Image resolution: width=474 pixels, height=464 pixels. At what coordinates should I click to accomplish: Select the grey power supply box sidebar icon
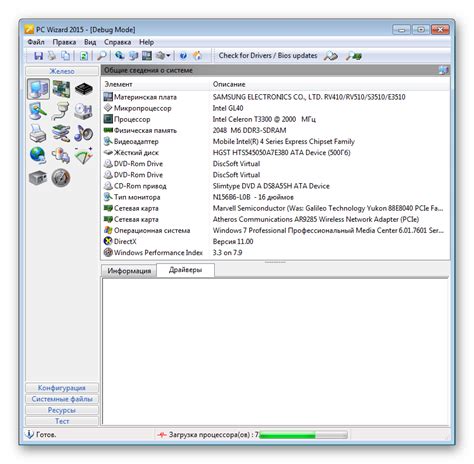tap(38, 177)
